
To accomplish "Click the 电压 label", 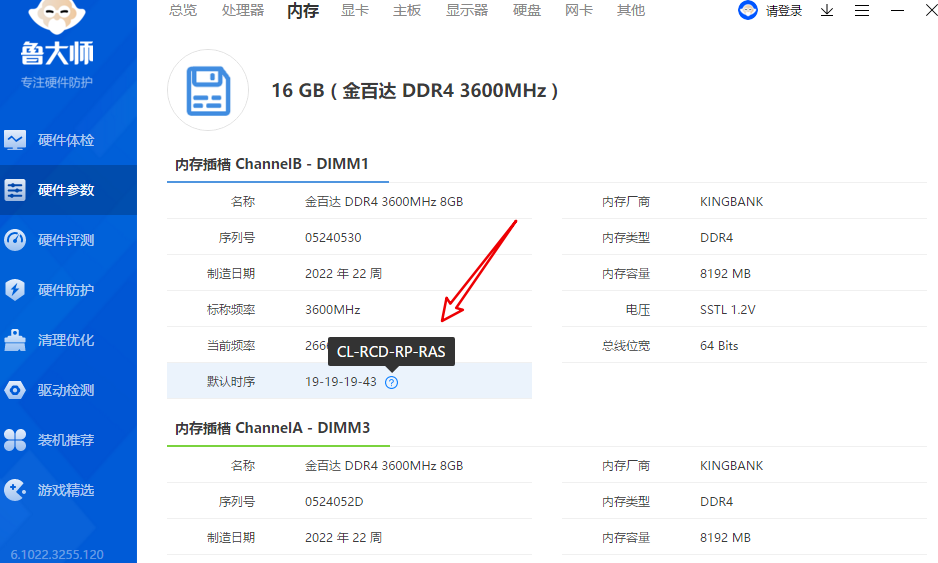I will (638, 310).
